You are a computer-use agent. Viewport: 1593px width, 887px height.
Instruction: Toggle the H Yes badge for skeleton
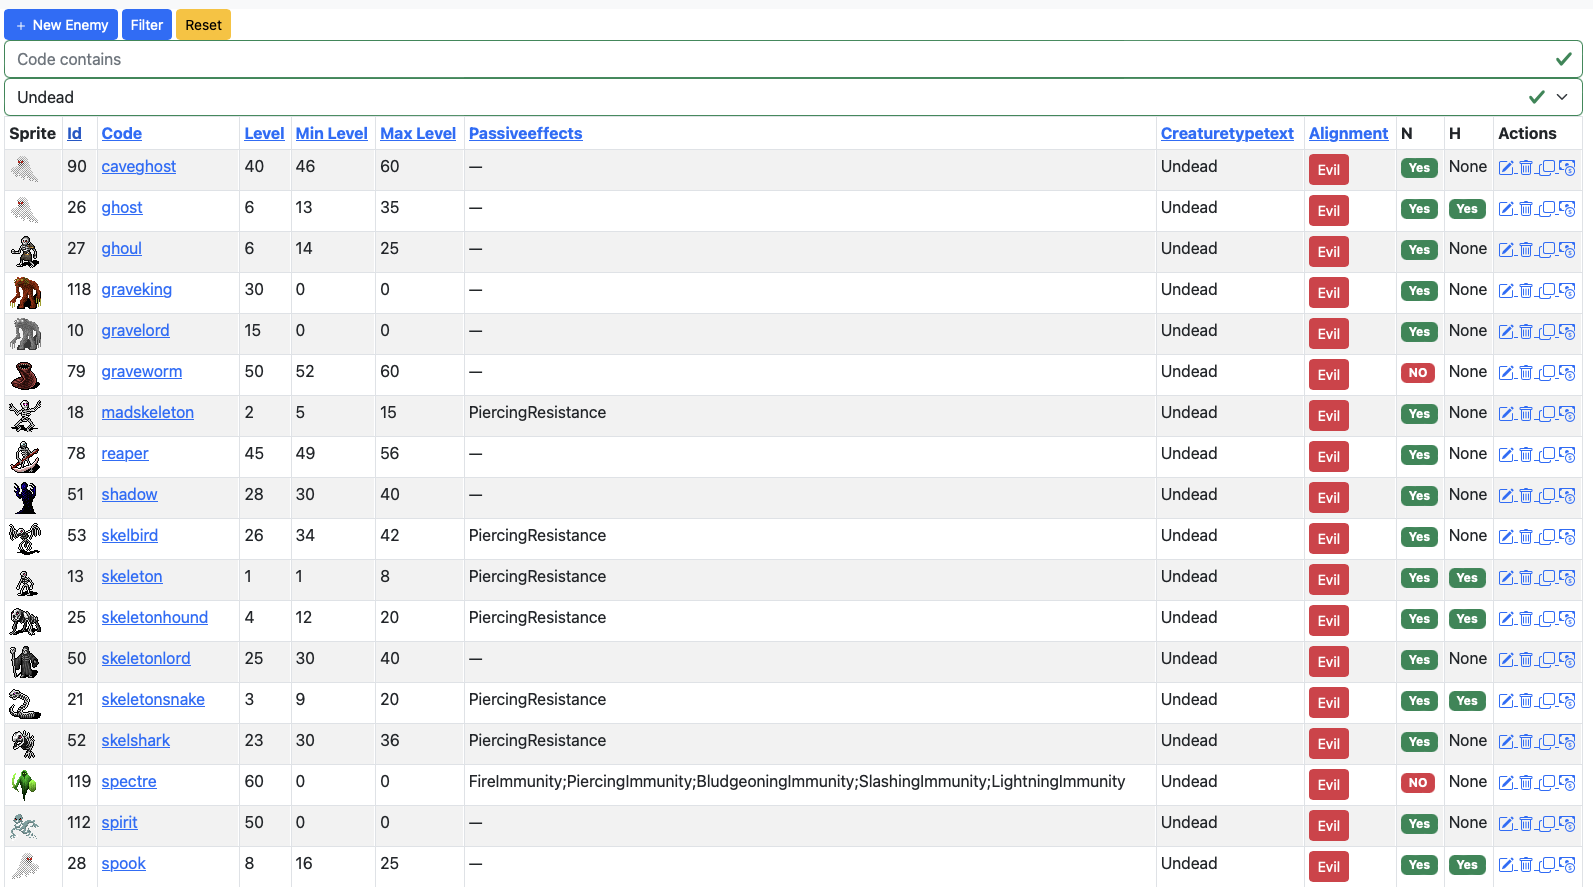tap(1467, 578)
